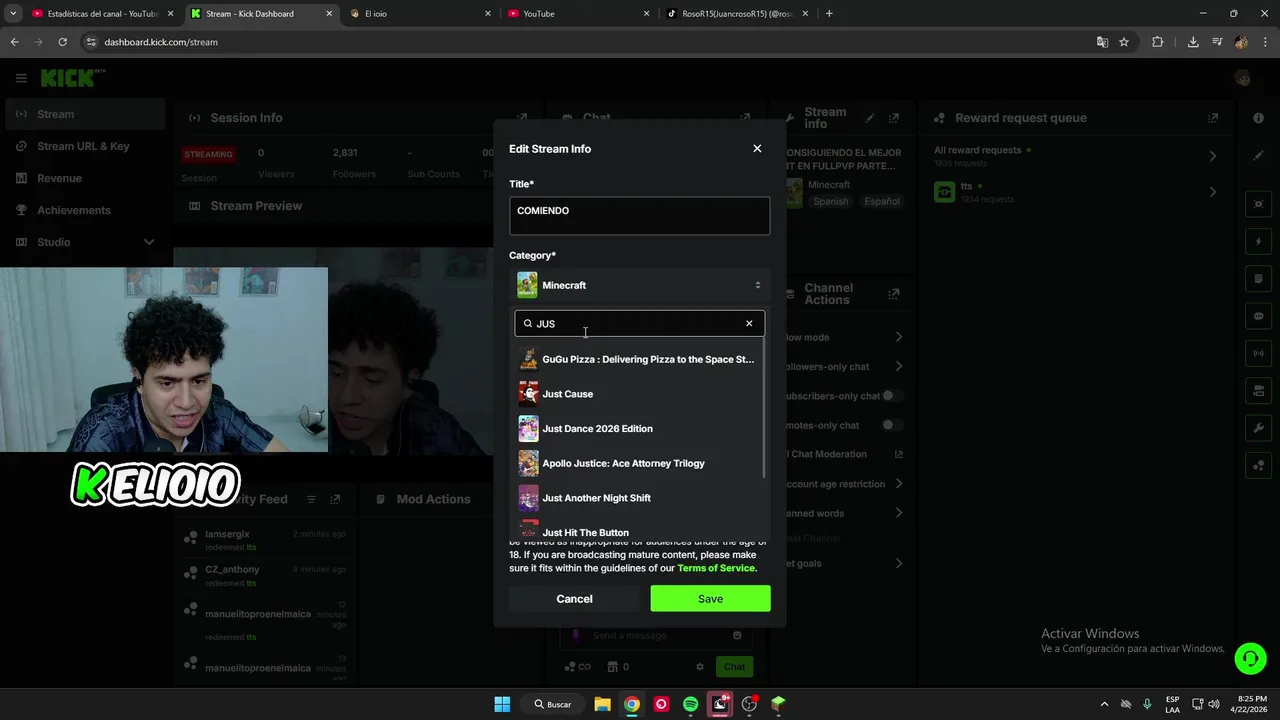Pop out the Reward request queue

click(1213, 118)
